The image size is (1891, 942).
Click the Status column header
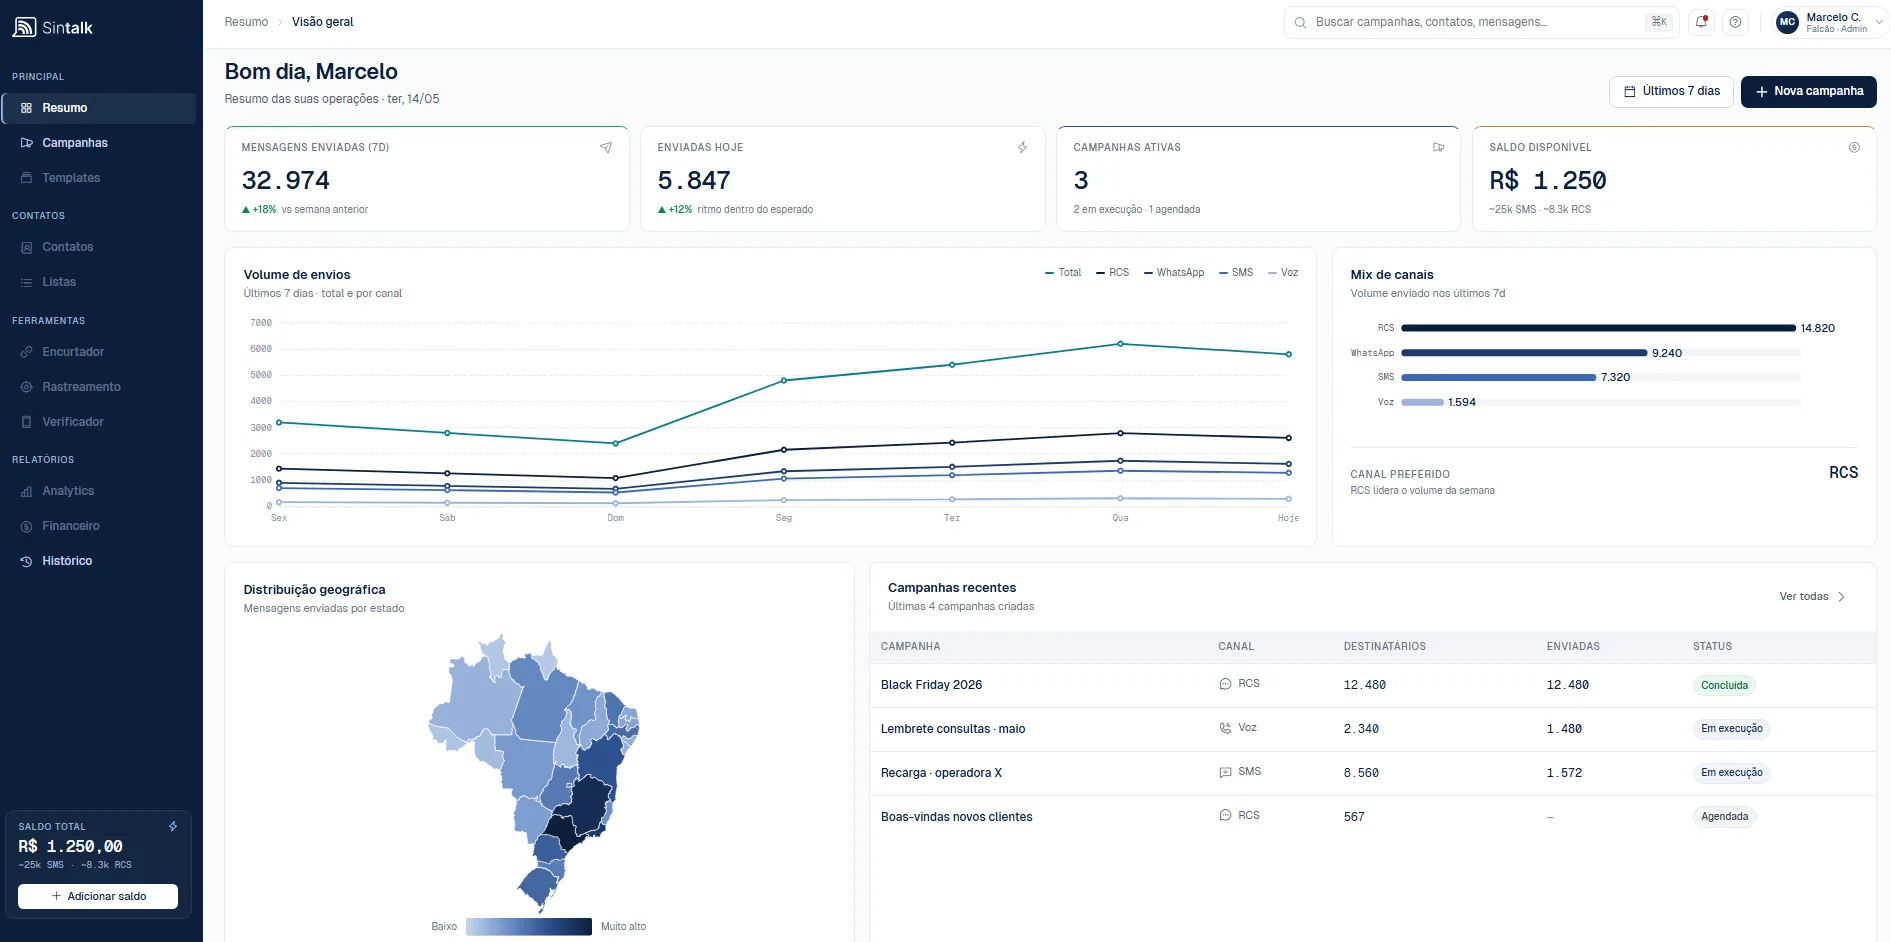tap(1712, 647)
